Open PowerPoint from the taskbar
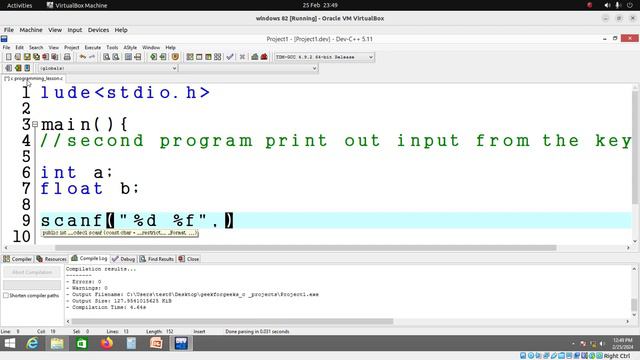 (x=156, y=343)
